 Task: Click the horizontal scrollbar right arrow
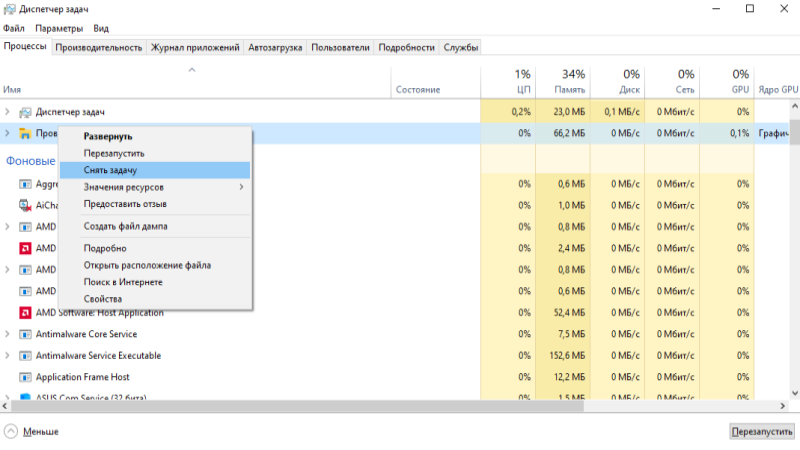pyautogui.click(x=783, y=406)
